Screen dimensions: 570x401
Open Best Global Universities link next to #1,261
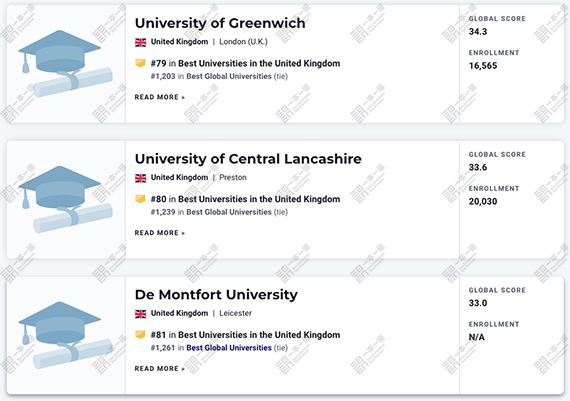[229, 348]
